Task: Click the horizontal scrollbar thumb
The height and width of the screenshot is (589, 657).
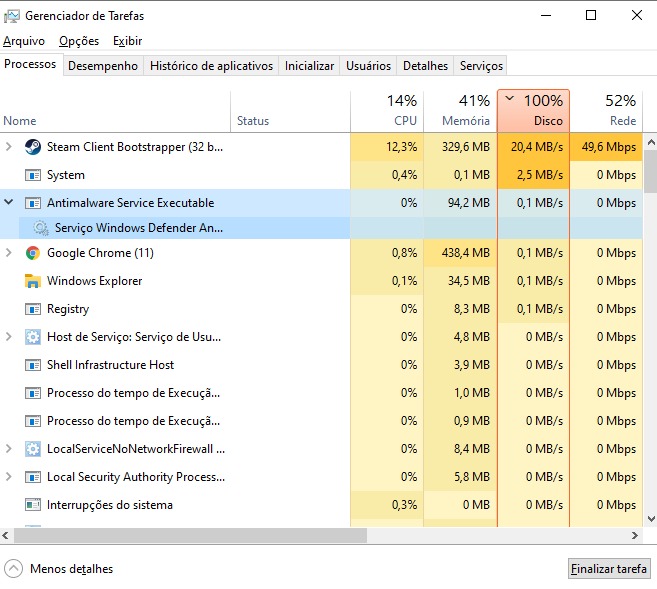Action: pos(190,535)
